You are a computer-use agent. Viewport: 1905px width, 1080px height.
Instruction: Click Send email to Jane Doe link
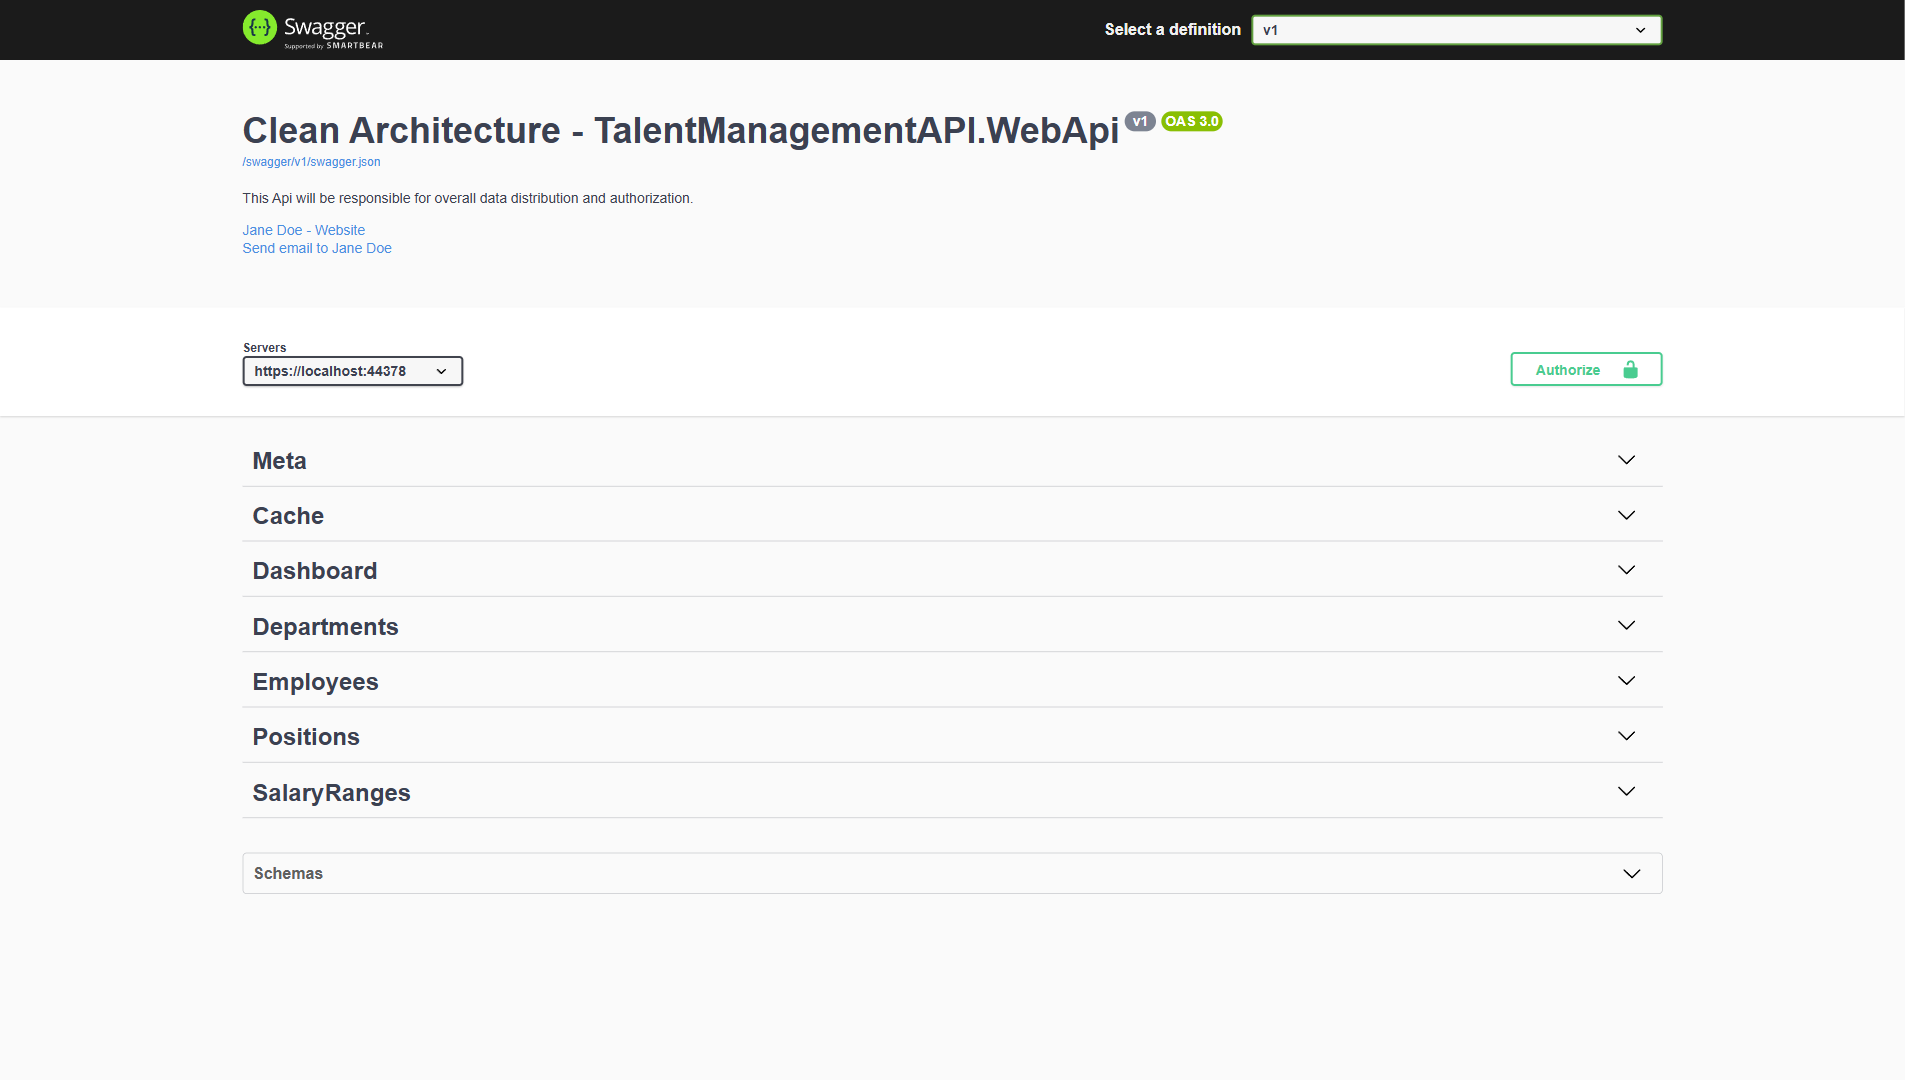pyautogui.click(x=317, y=248)
